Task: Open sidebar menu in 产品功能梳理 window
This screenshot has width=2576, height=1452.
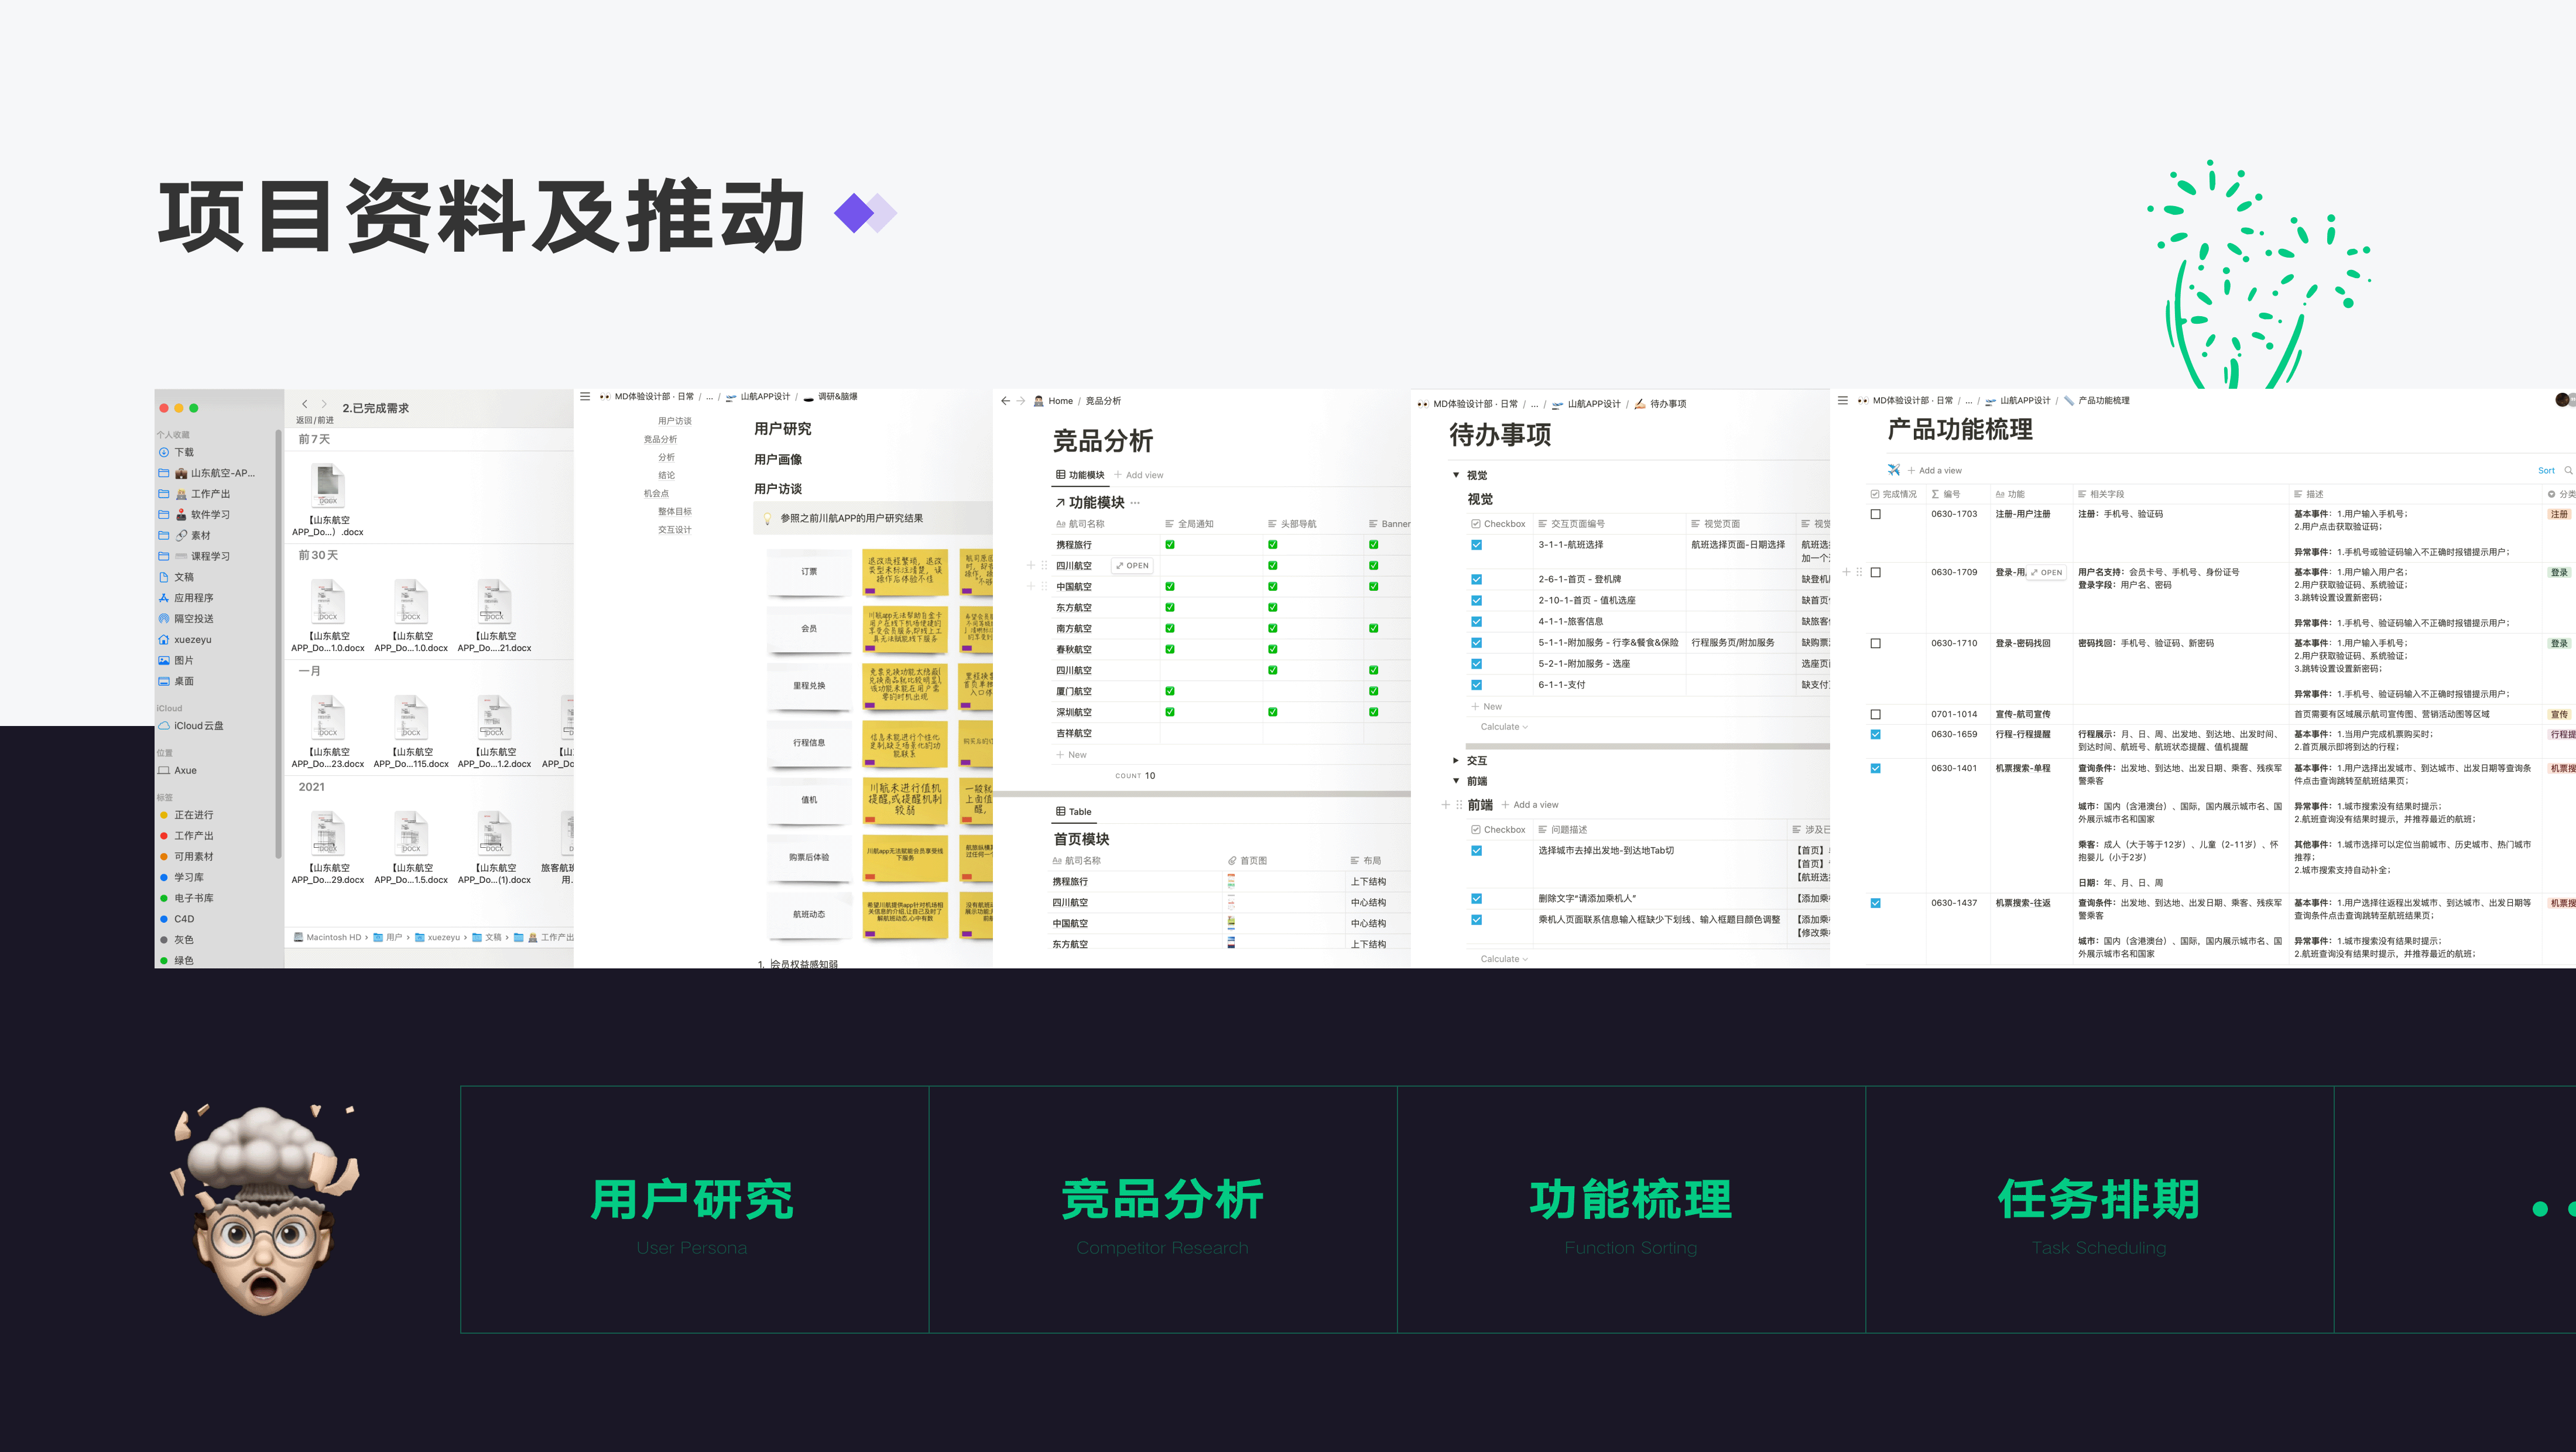Action: (x=1843, y=400)
